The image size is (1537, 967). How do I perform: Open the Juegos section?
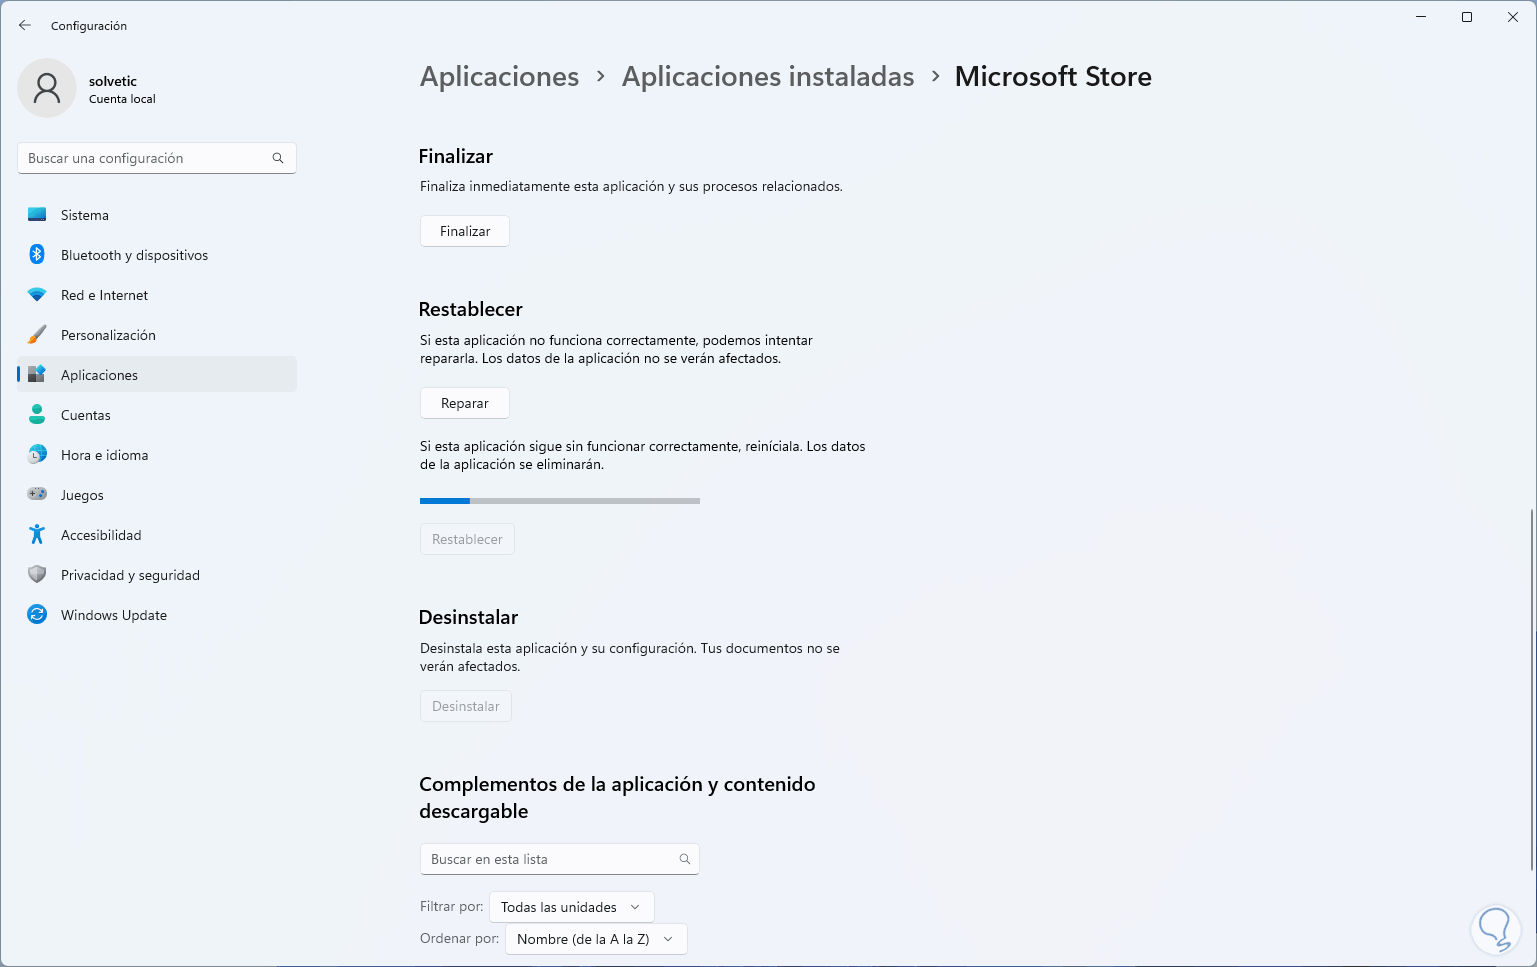tap(81, 494)
